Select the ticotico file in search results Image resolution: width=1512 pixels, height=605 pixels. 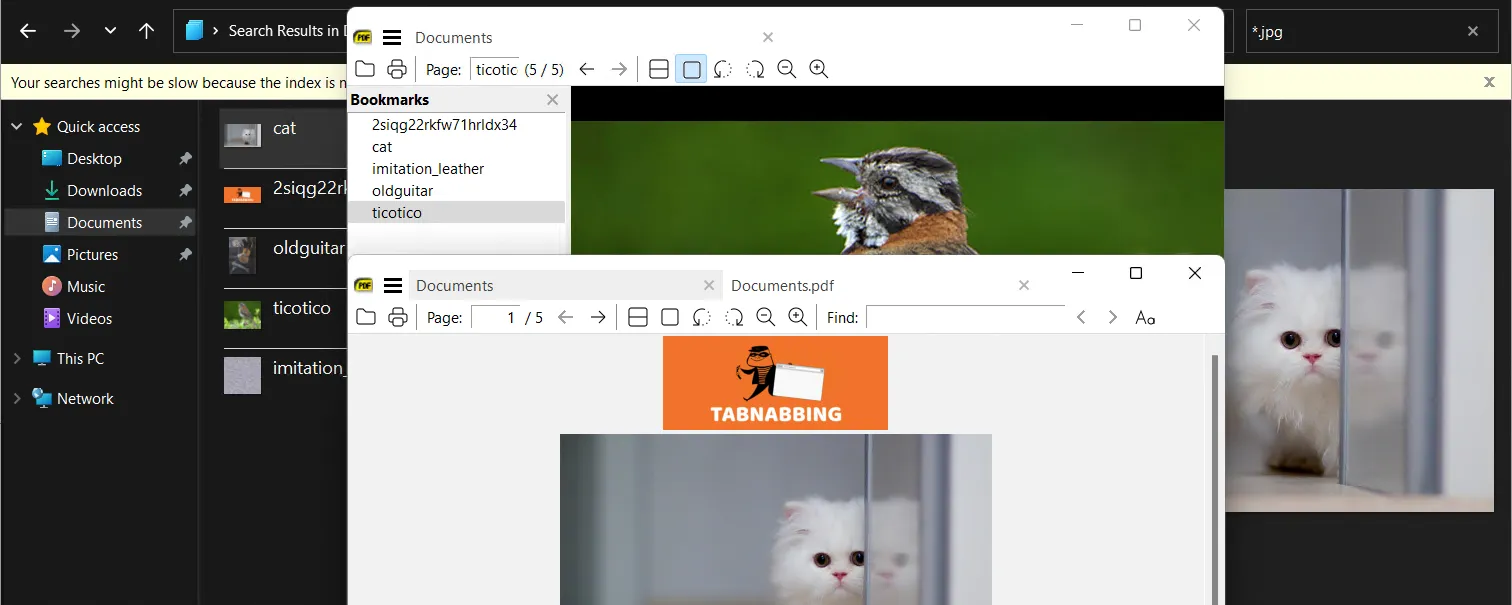coord(283,315)
